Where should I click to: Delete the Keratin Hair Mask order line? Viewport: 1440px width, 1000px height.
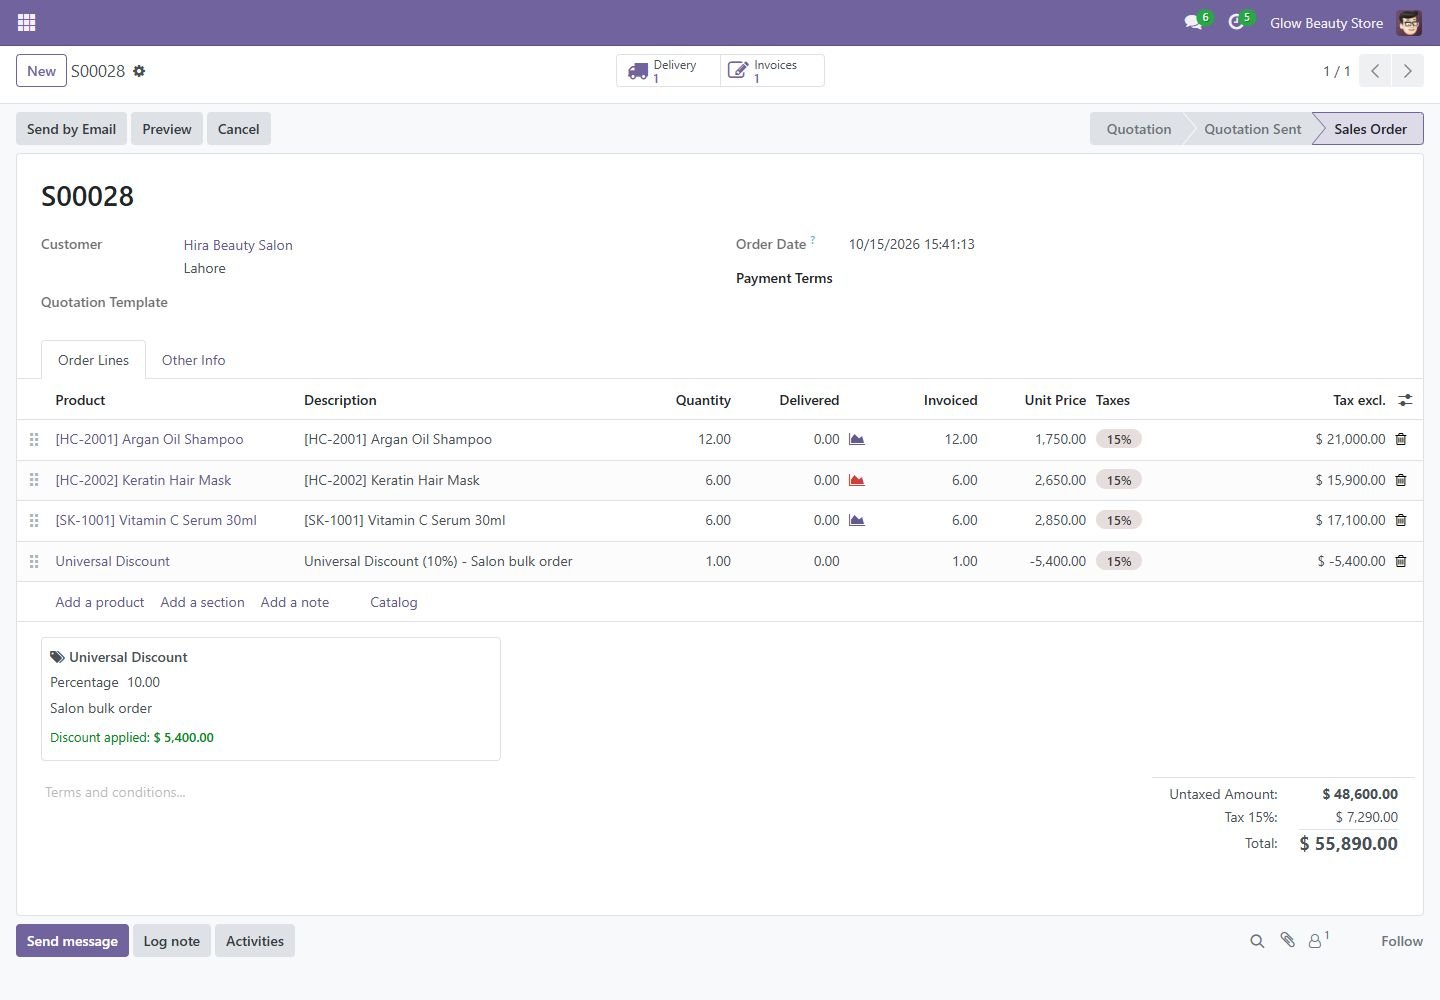pos(1400,480)
